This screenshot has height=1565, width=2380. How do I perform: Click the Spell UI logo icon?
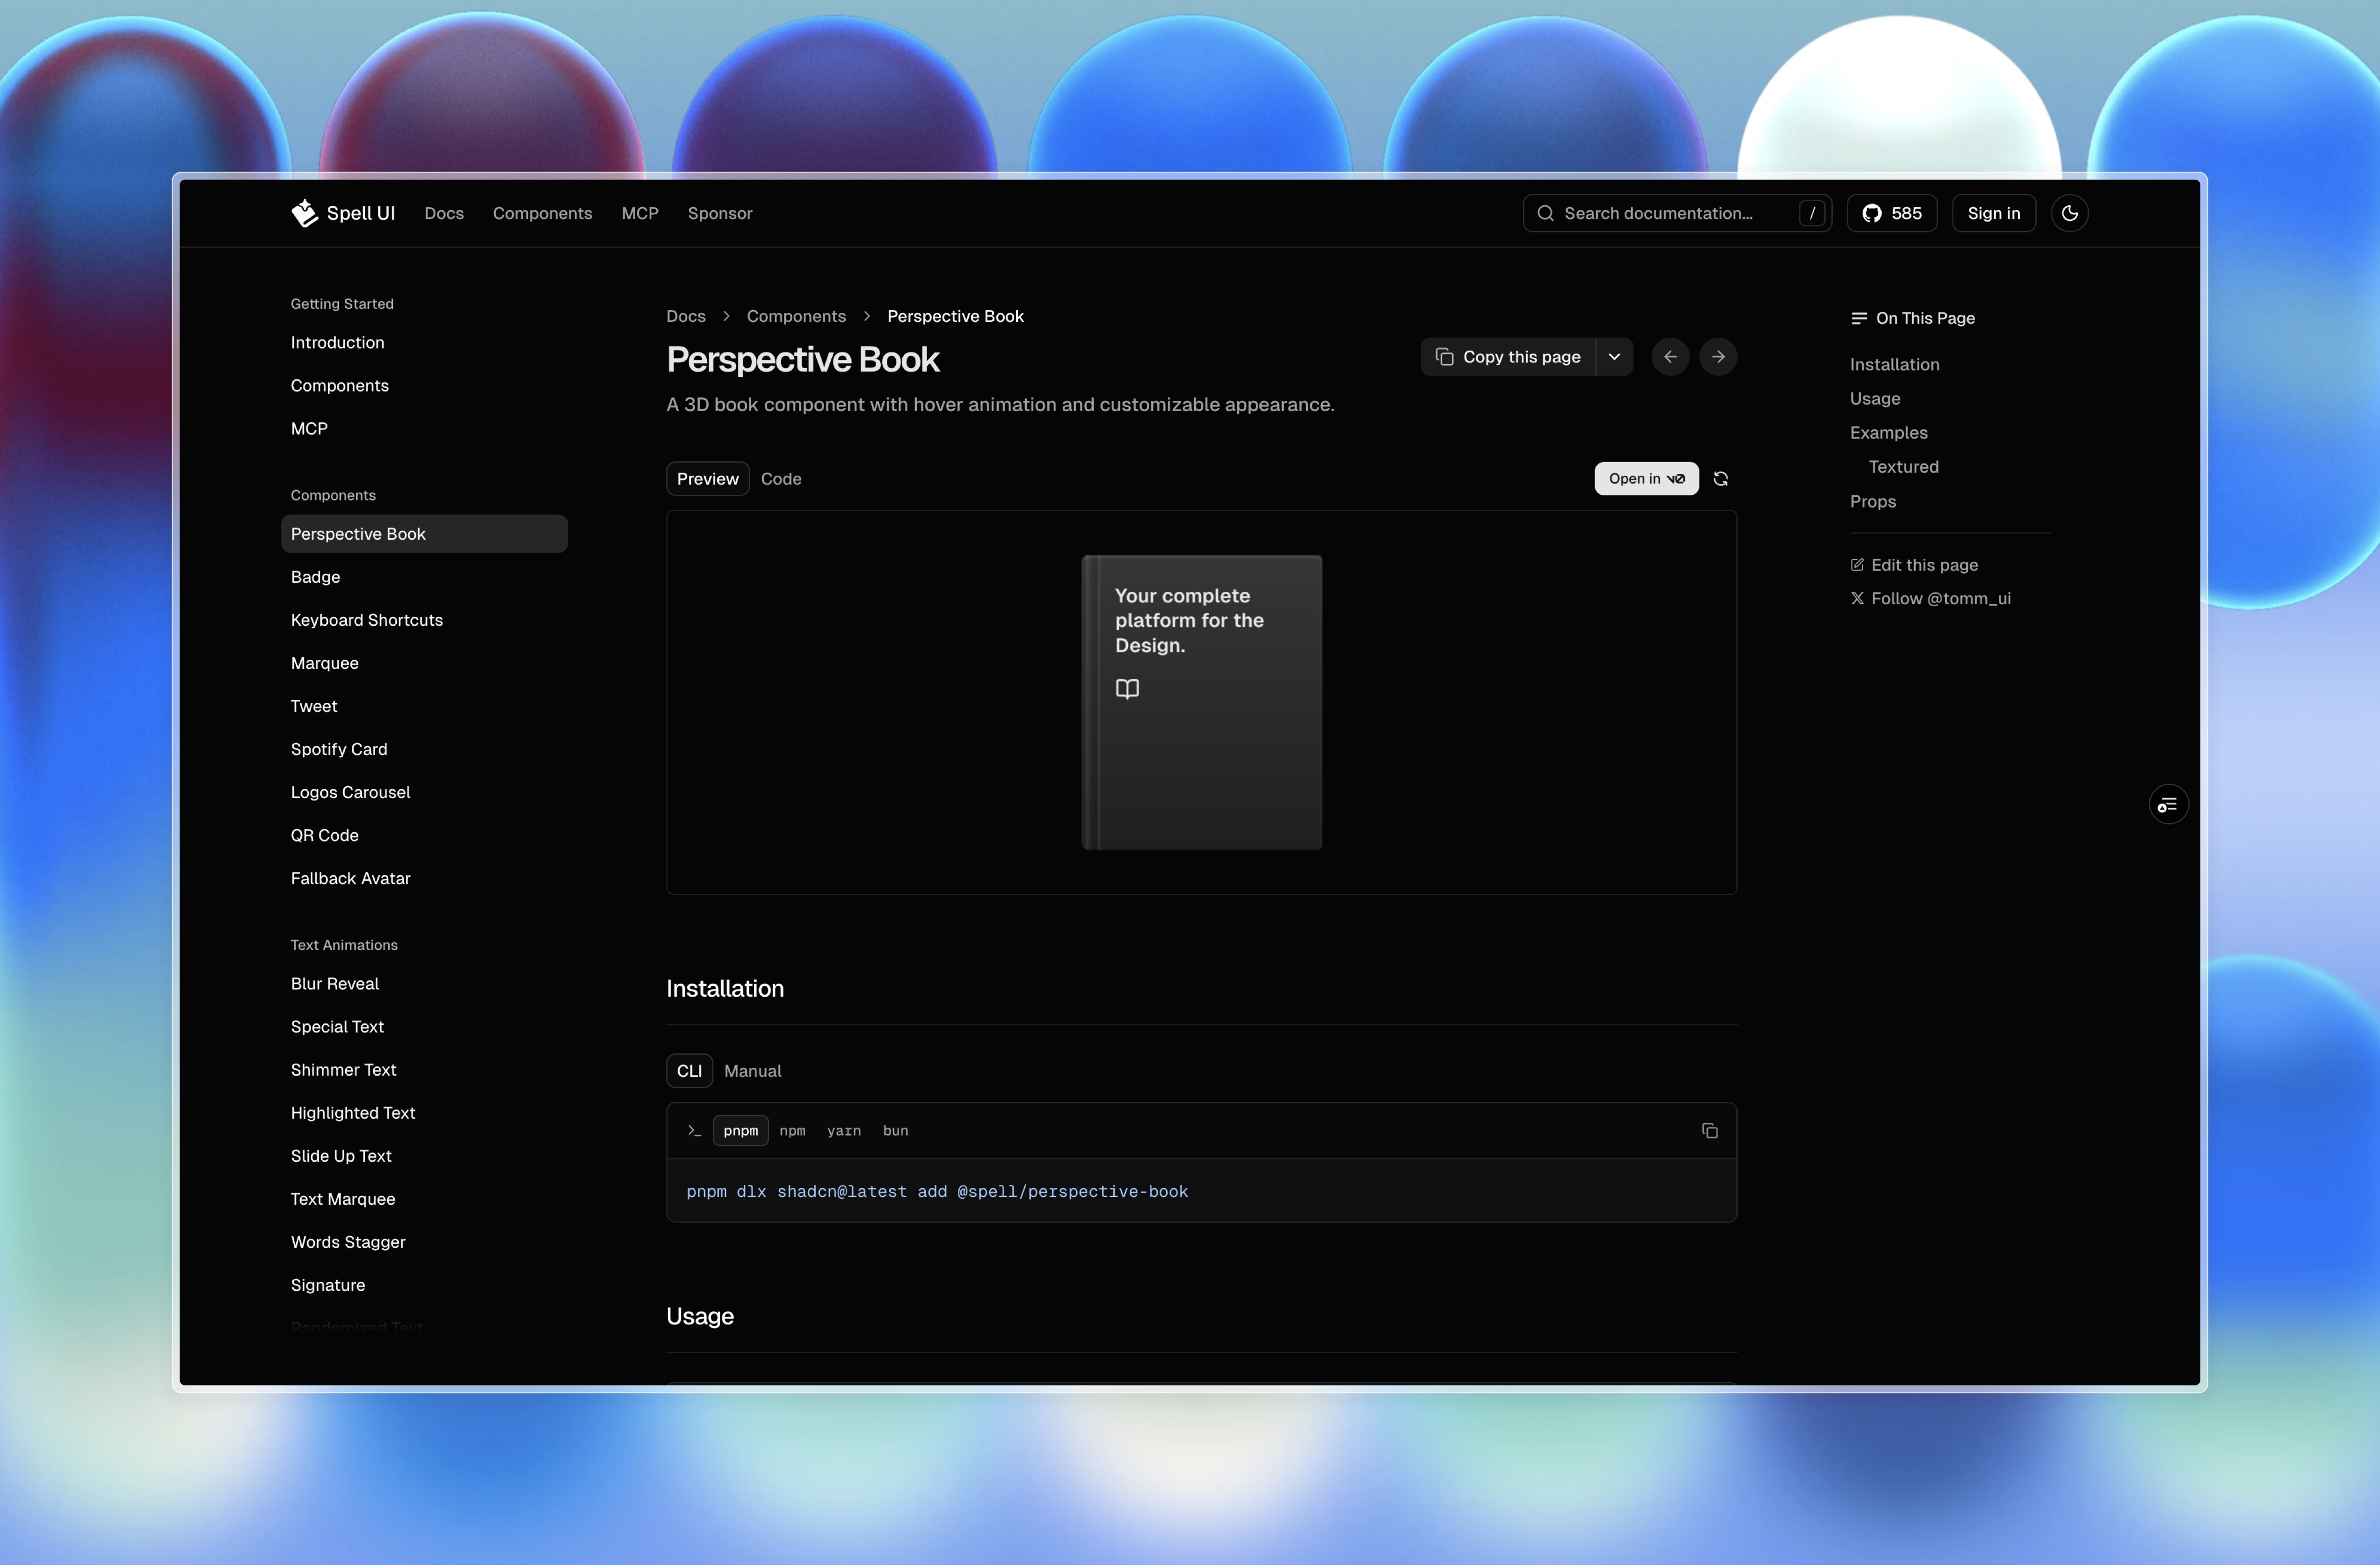[x=304, y=213]
